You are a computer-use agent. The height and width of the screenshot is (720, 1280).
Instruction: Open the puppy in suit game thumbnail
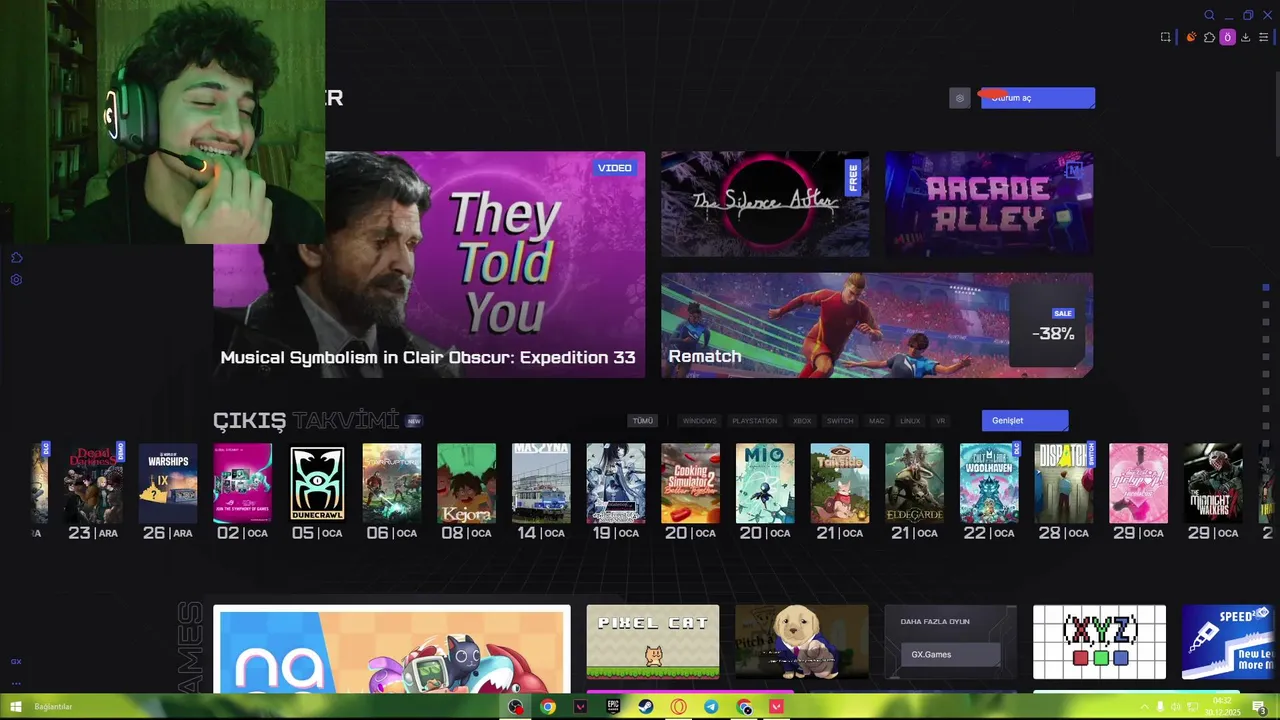point(802,642)
